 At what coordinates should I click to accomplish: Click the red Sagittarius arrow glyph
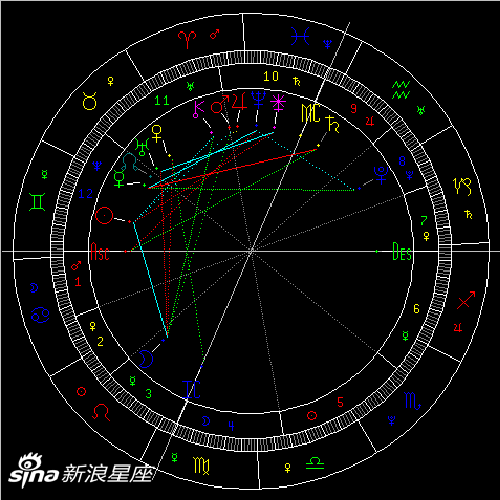pyautogui.click(x=466, y=300)
